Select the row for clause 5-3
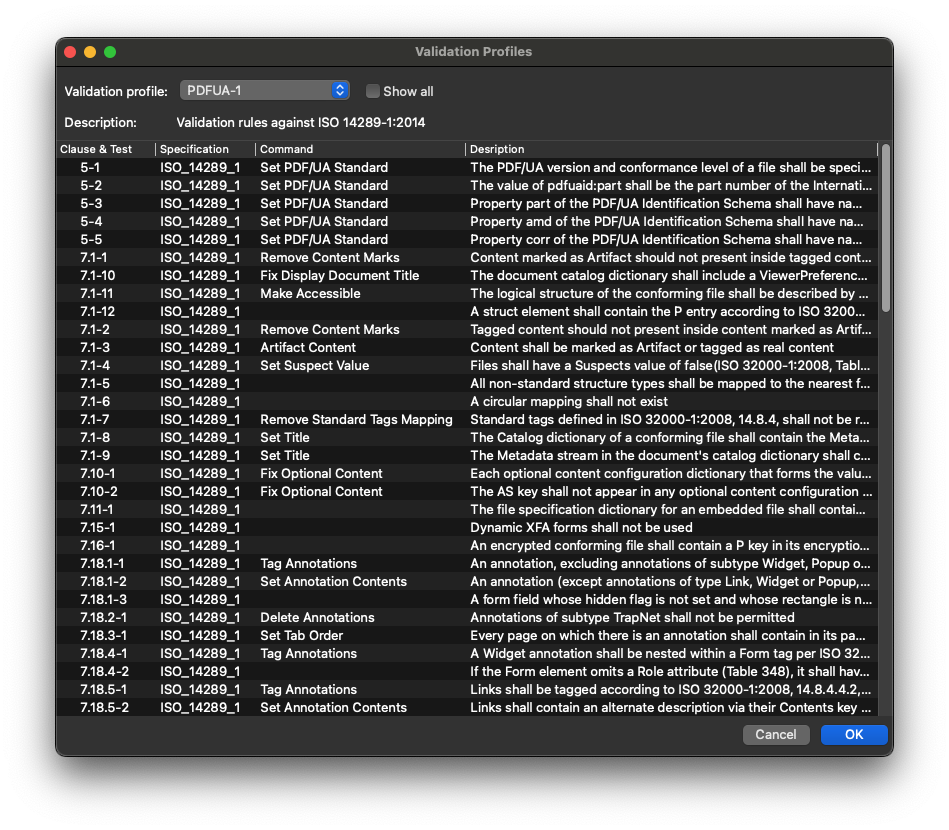 467,203
